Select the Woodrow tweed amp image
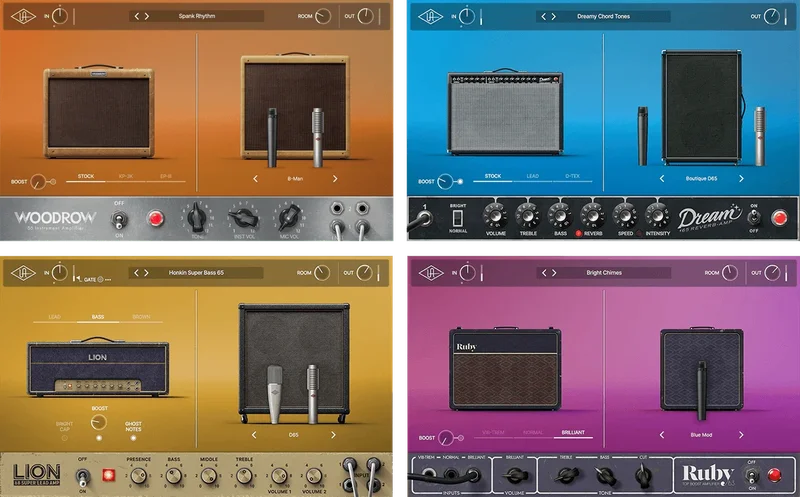This screenshot has width=800, height=497. [99, 111]
